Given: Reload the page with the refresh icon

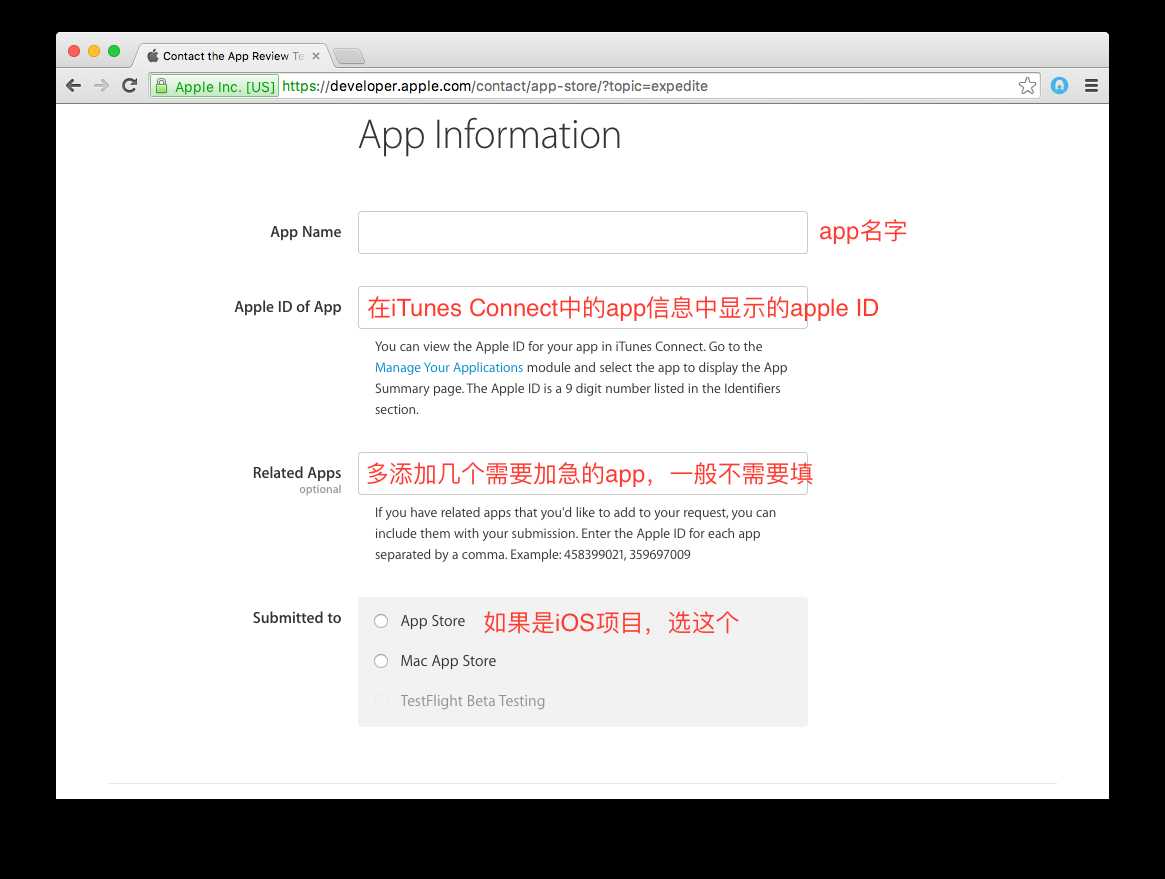Looking at the screenshot, I should [x=129, y=85].
